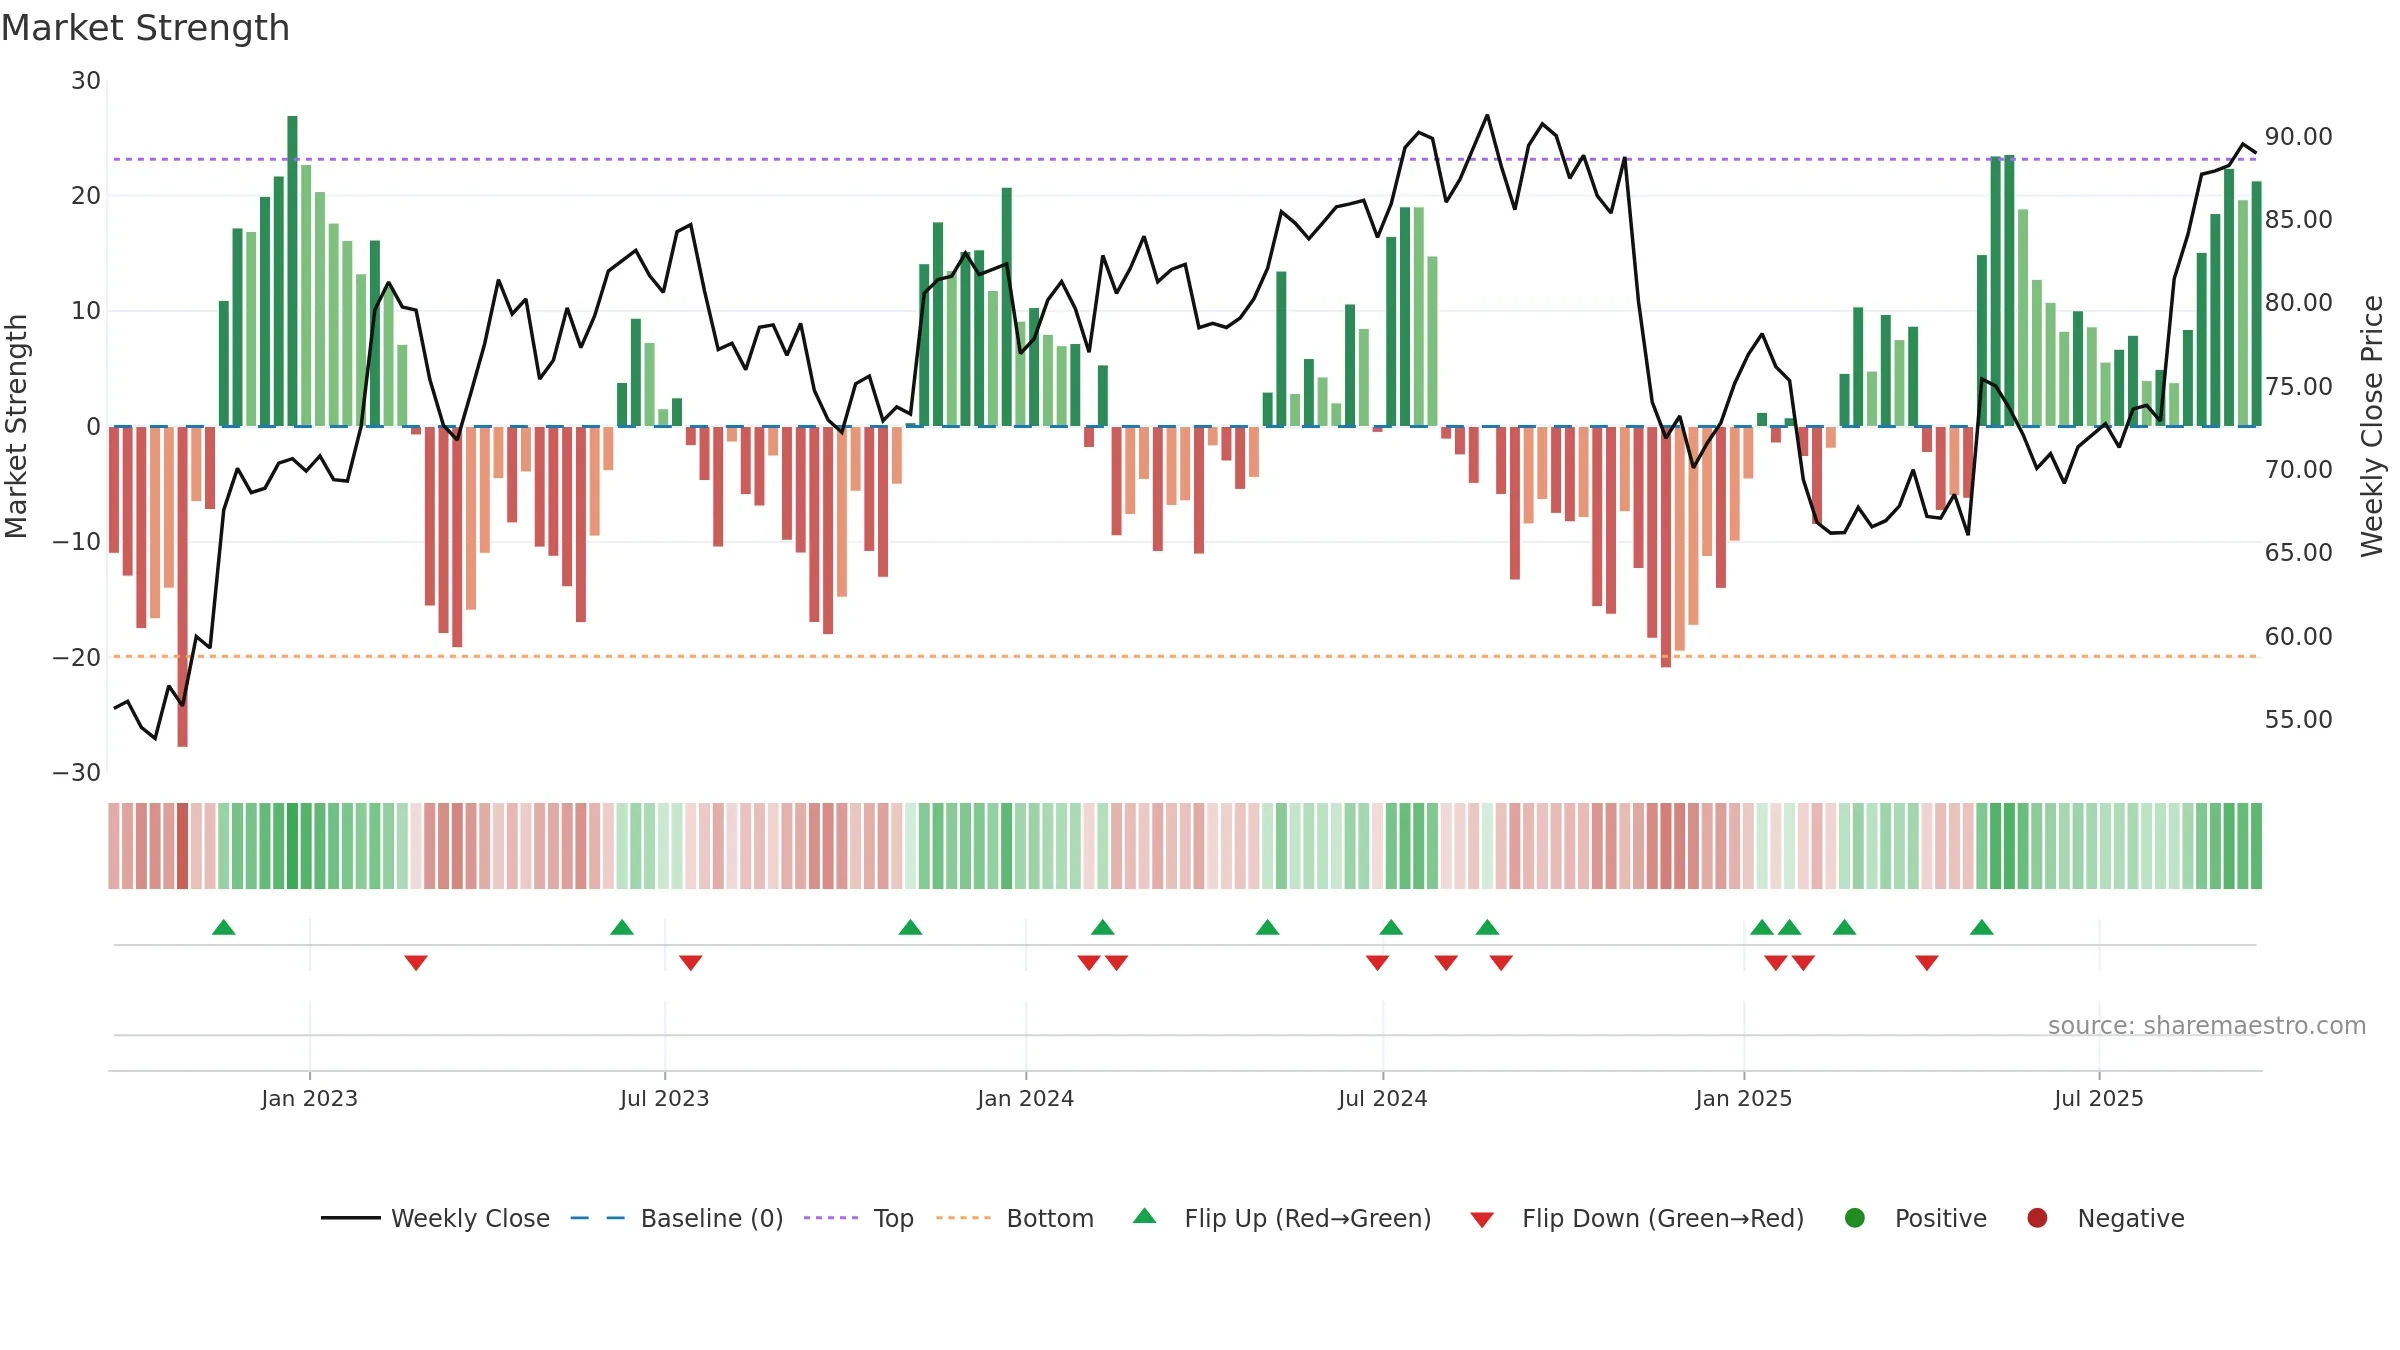Click the Jul 2025 x-axis label
Image resolution: width=2400 pixels, height=1350 pixels.
coord(2099,1098)
